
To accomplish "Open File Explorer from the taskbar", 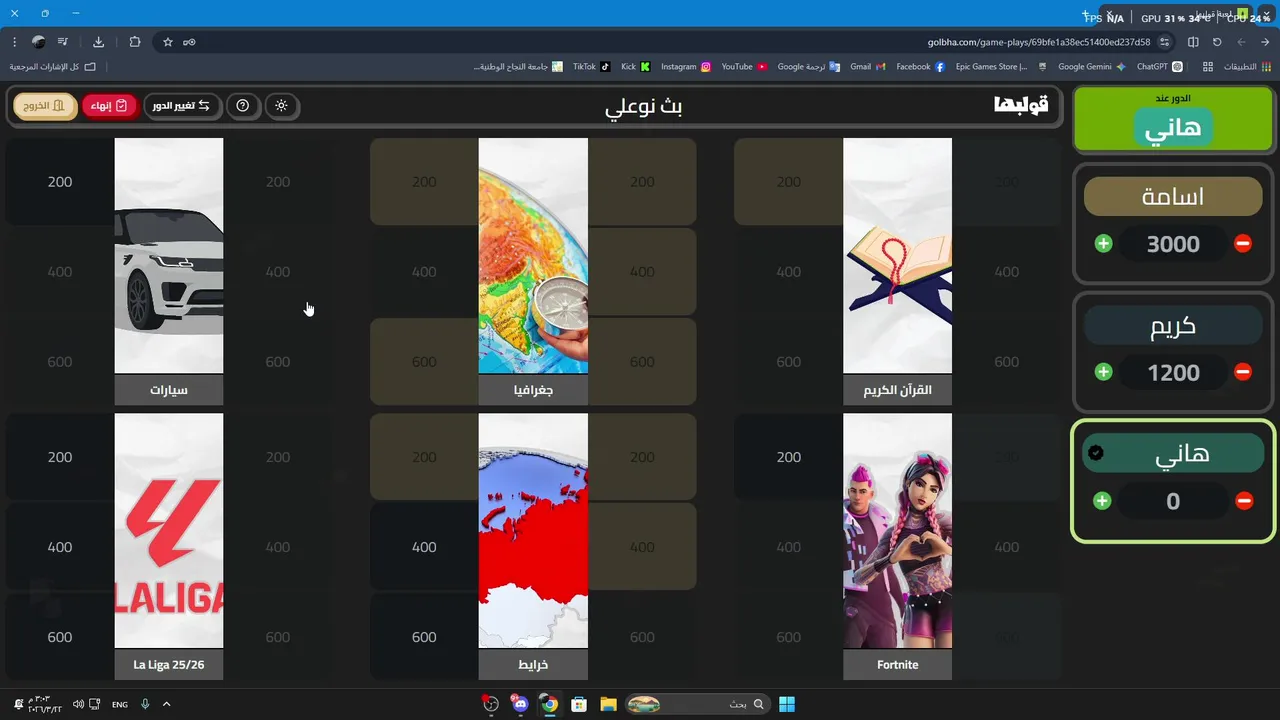I will [608, 704].
